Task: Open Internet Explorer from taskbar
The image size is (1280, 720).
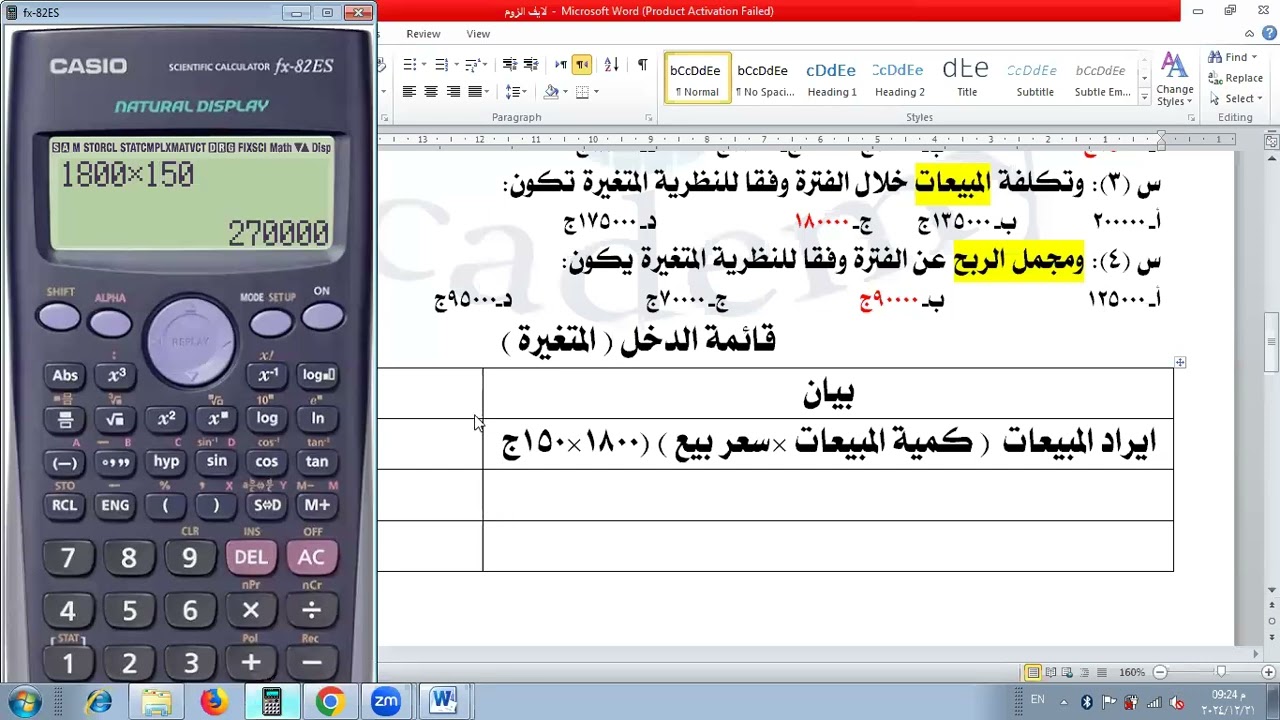Action: pyautogui.click(x=99, y=701)
